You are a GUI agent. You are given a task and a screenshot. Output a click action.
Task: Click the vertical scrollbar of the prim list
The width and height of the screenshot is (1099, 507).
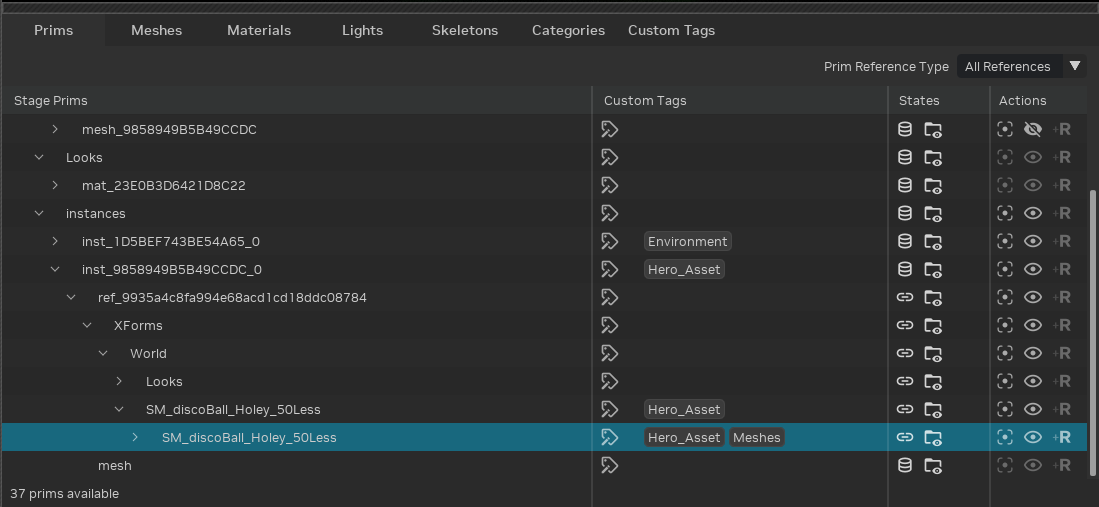click(1092, 300)
